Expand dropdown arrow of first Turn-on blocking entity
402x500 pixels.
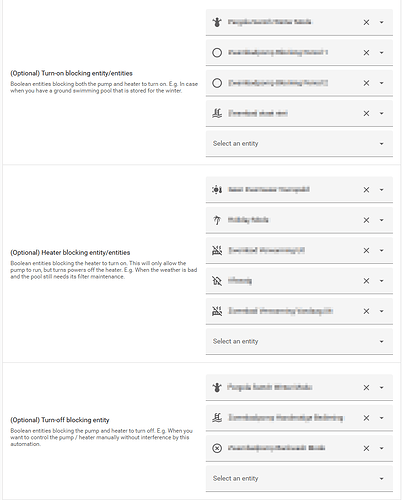coord(382,22)
